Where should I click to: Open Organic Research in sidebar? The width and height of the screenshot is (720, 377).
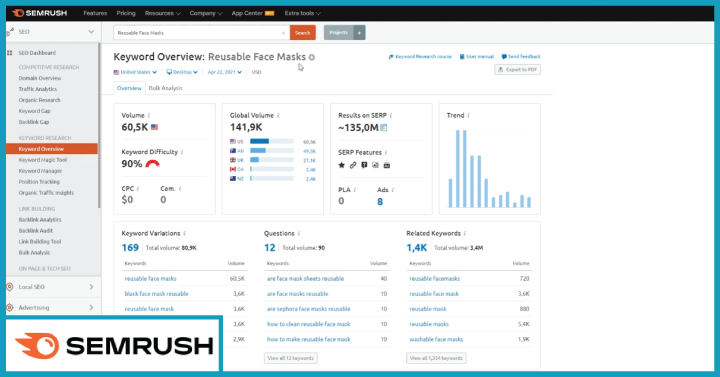39,100
